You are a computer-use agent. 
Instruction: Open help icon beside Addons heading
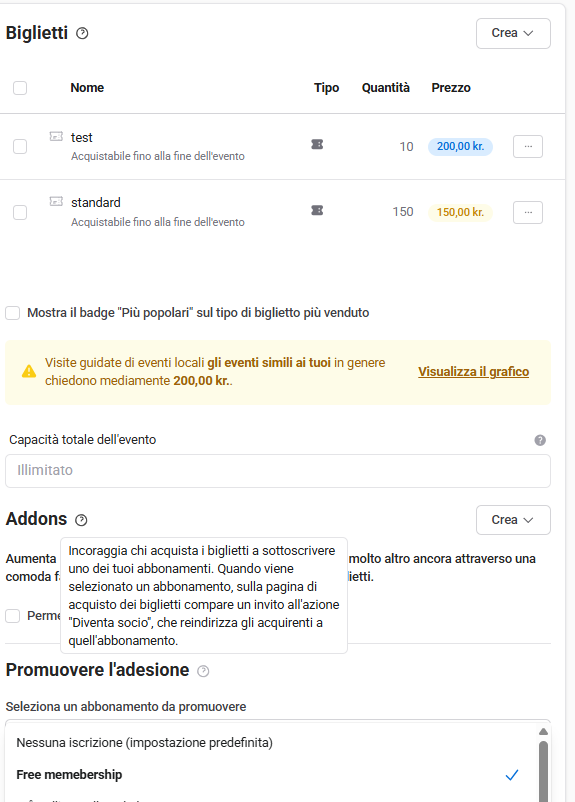pos(81,520)
